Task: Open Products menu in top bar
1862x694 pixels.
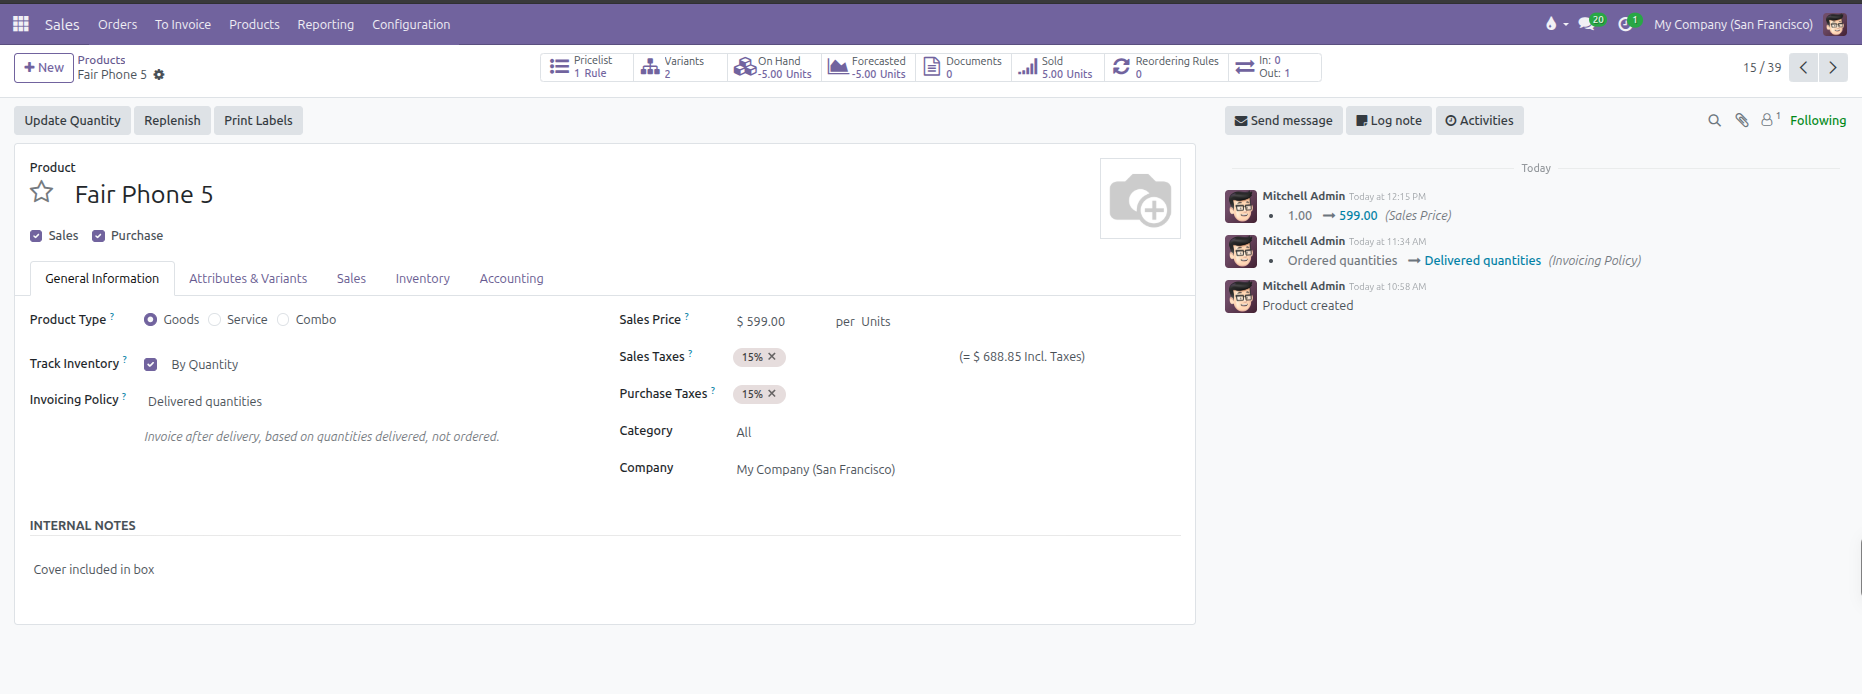Action: coord(254,24)
